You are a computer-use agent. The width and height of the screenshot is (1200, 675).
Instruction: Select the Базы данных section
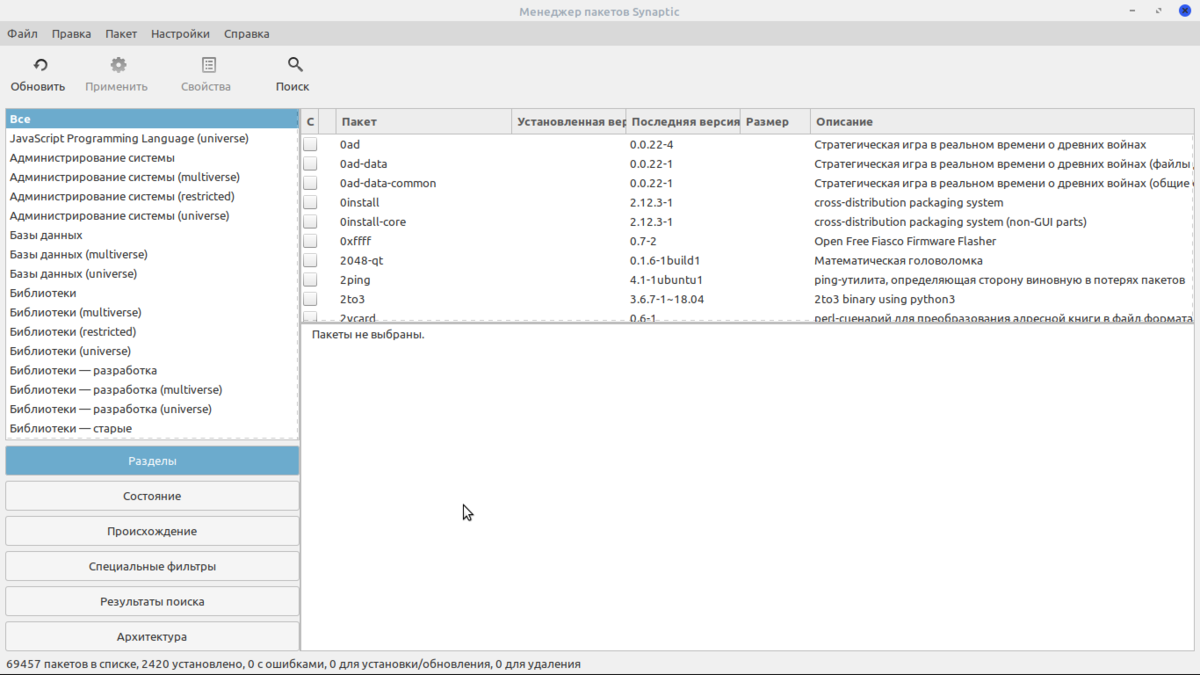152,235
